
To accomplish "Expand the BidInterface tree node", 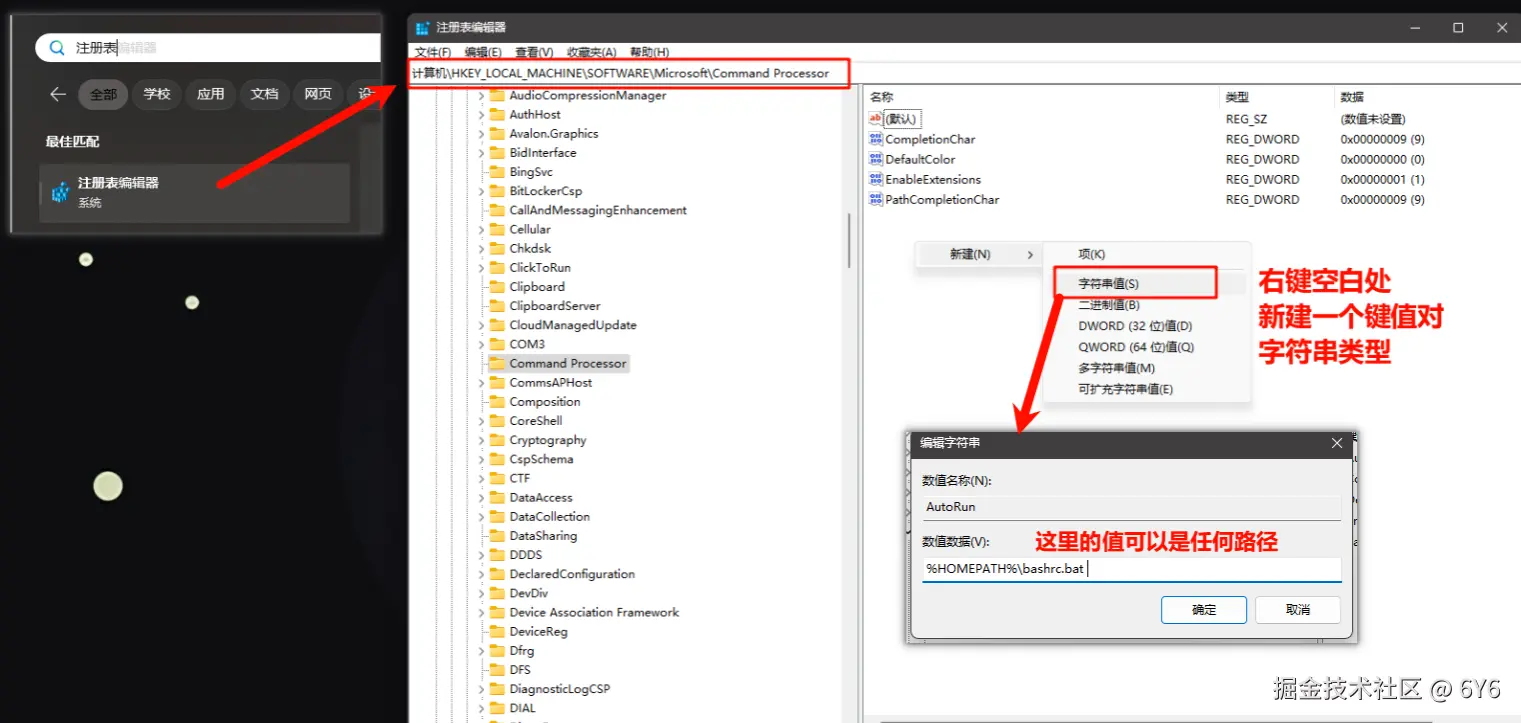I will tap(481, 153).
